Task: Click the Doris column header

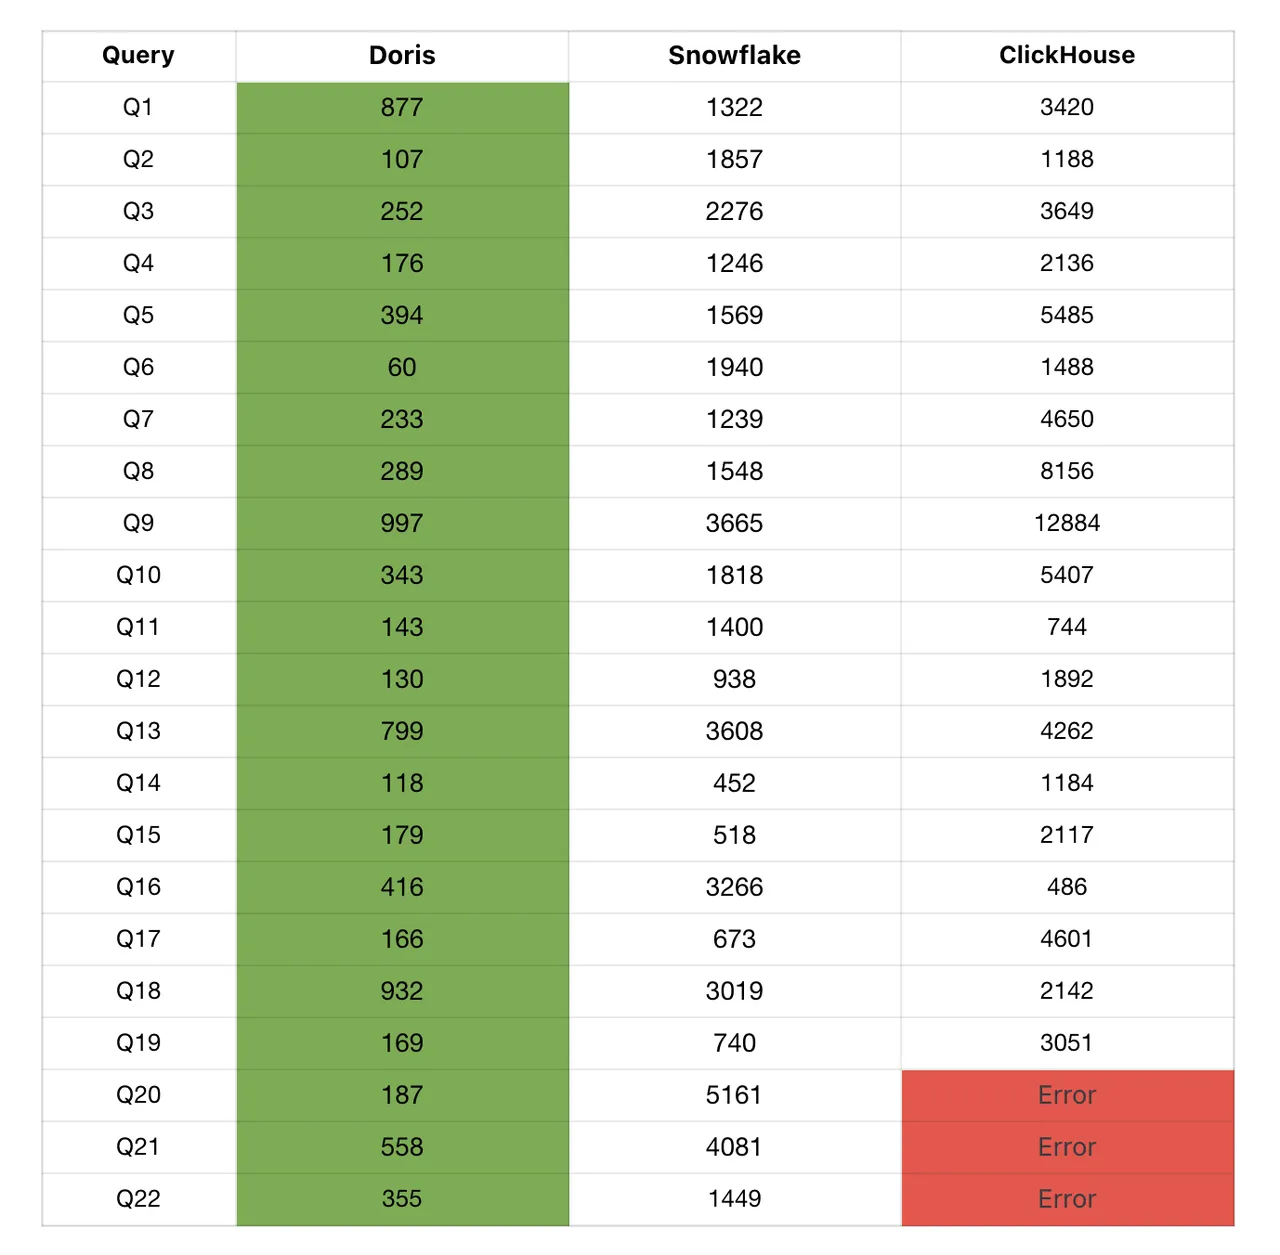Action: click(x=402, y=56)
